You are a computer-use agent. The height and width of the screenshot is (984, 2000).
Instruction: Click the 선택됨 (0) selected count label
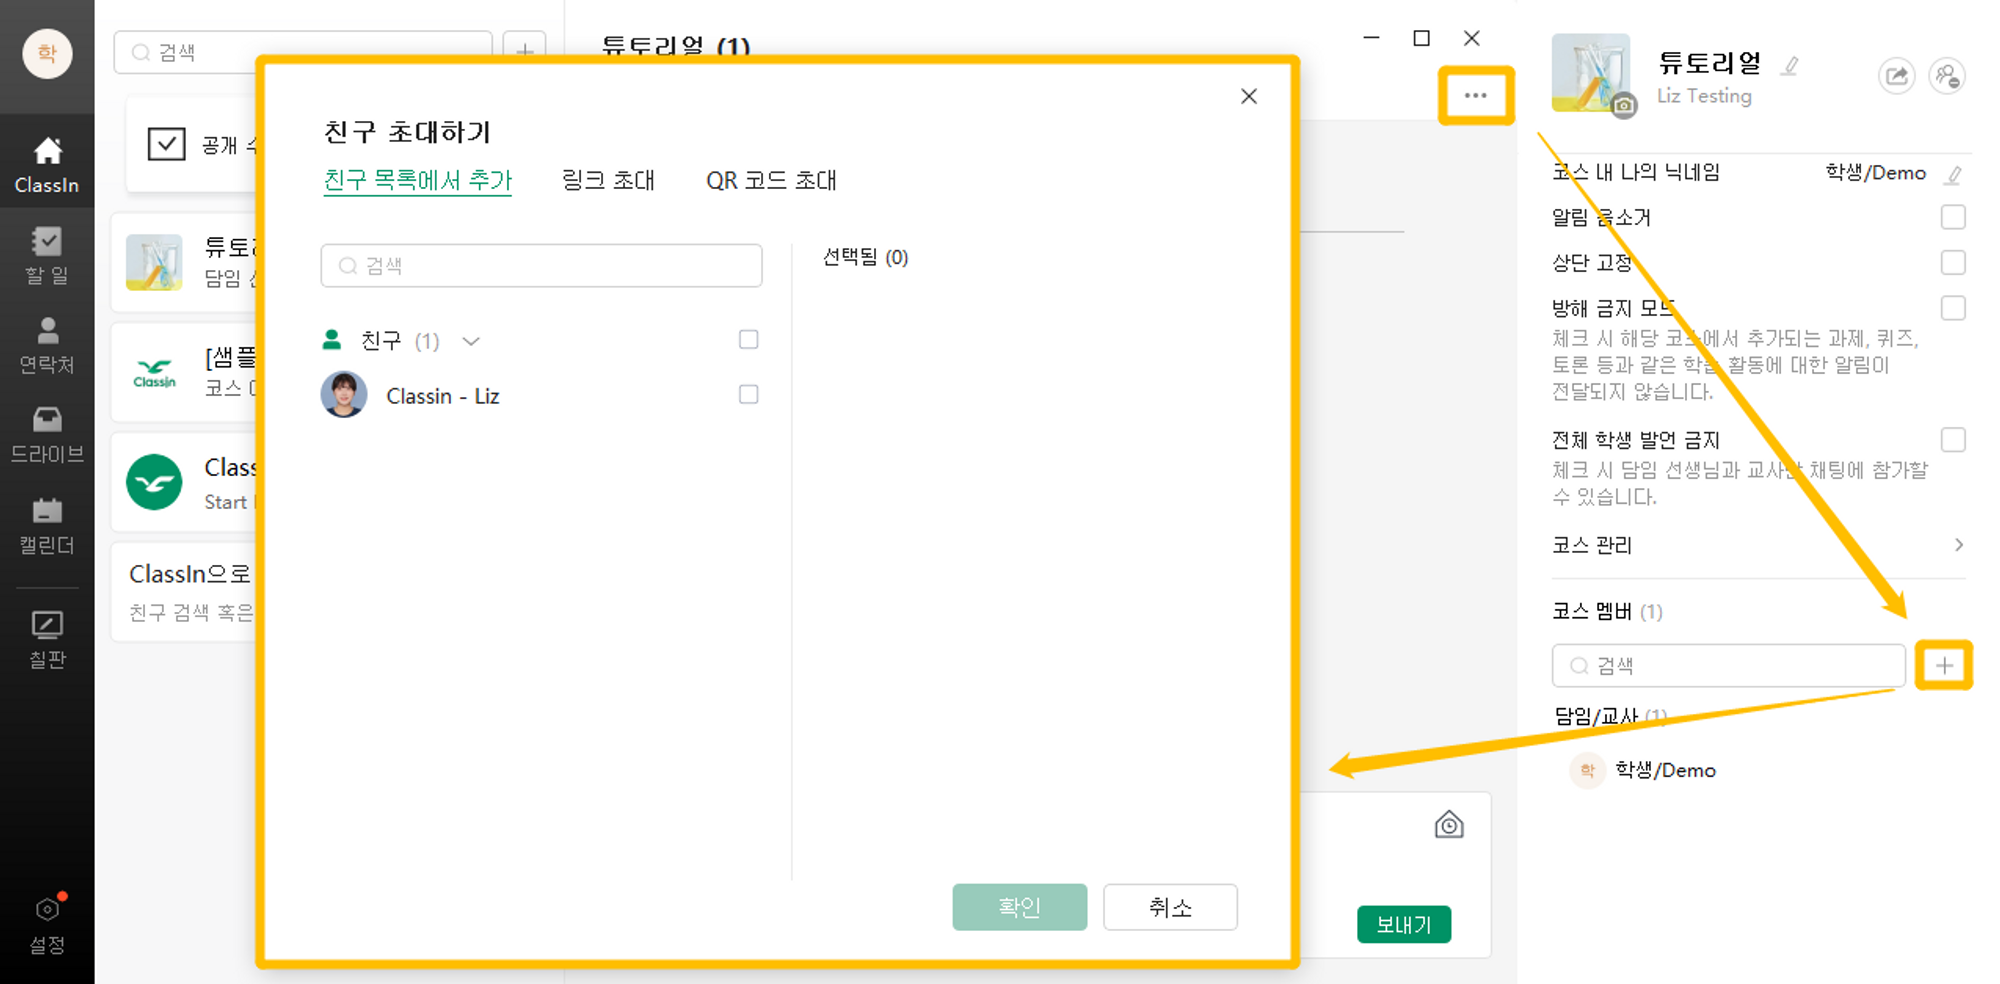tap(865, 257)
